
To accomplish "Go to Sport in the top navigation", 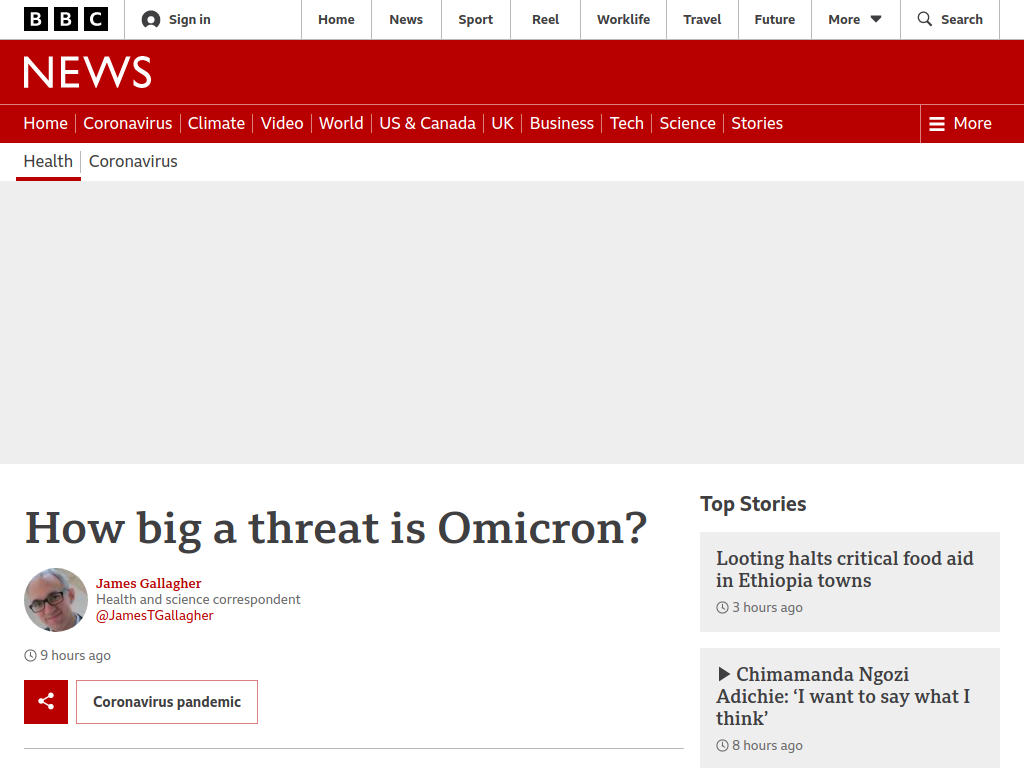I will tap(475, 20).
